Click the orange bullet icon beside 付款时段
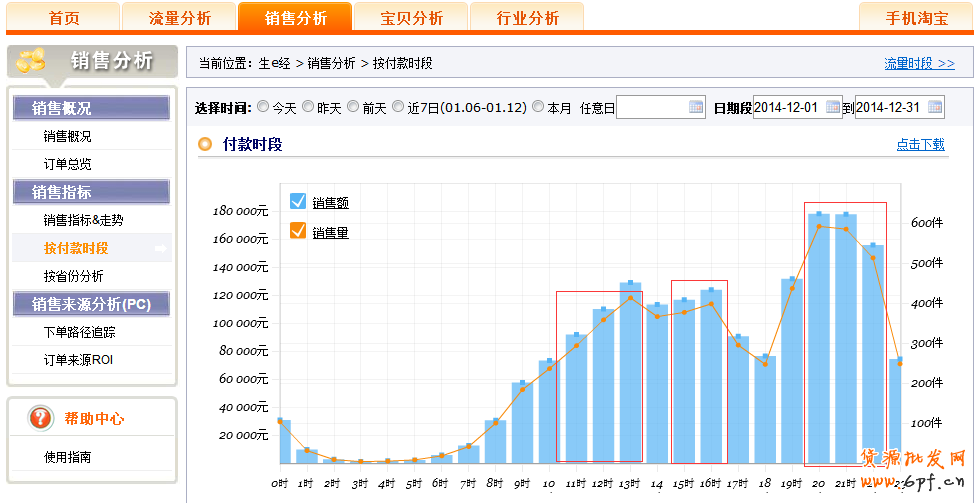This screenshot has height=503, width=975. [x=205, y=144]
